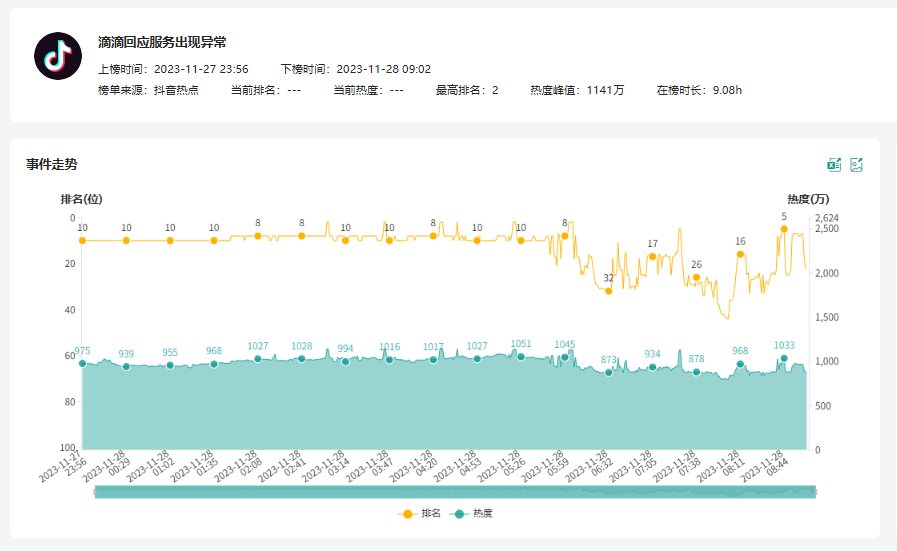
Task: Select the rank 26 data point
Action: click(696, 278)
